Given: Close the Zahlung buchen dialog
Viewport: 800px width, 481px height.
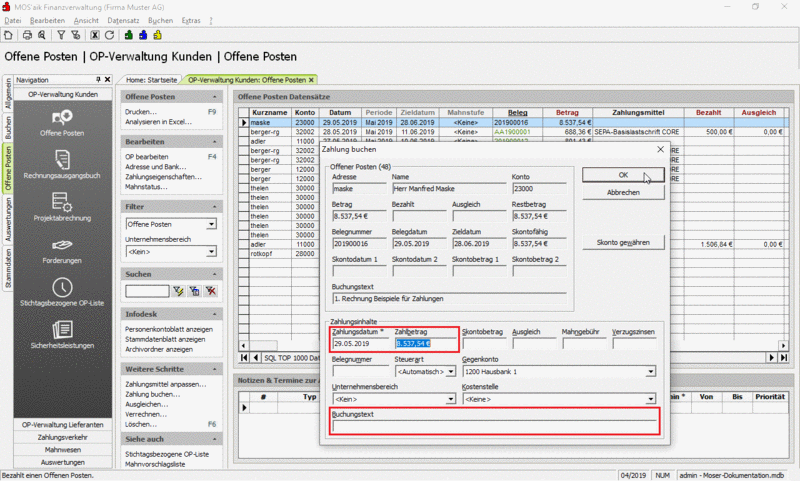Looking at the screenshot, I should click(660, 149).
